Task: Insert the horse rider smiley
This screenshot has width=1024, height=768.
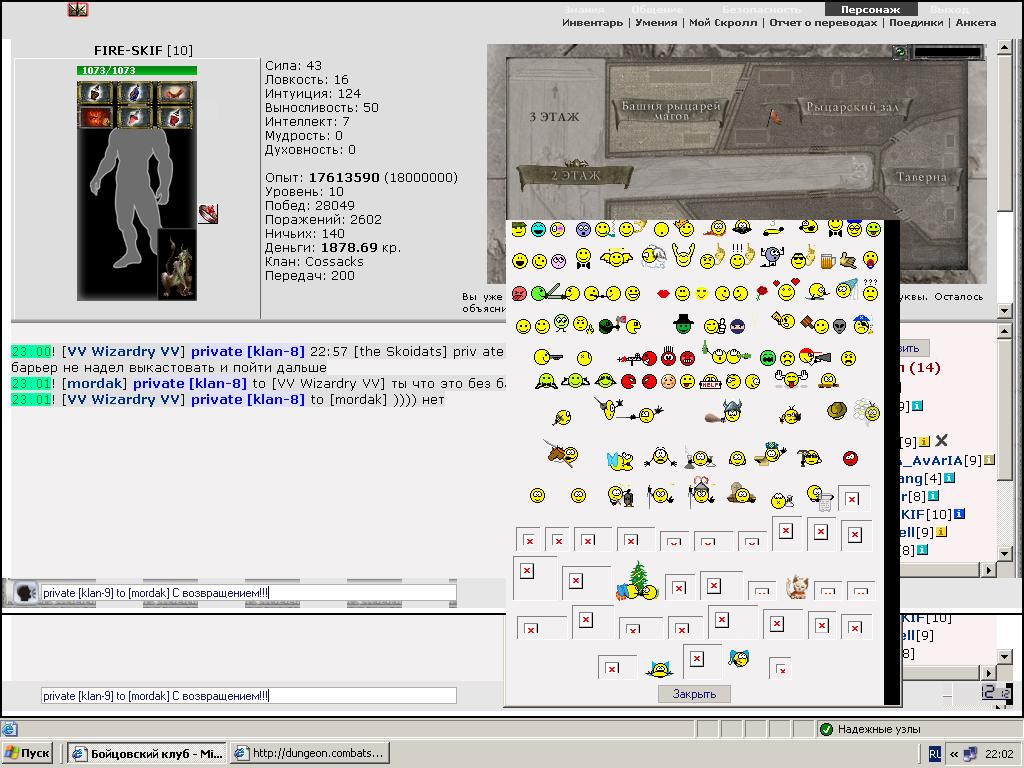Action: pyautogui.click(x=562, y=453)
